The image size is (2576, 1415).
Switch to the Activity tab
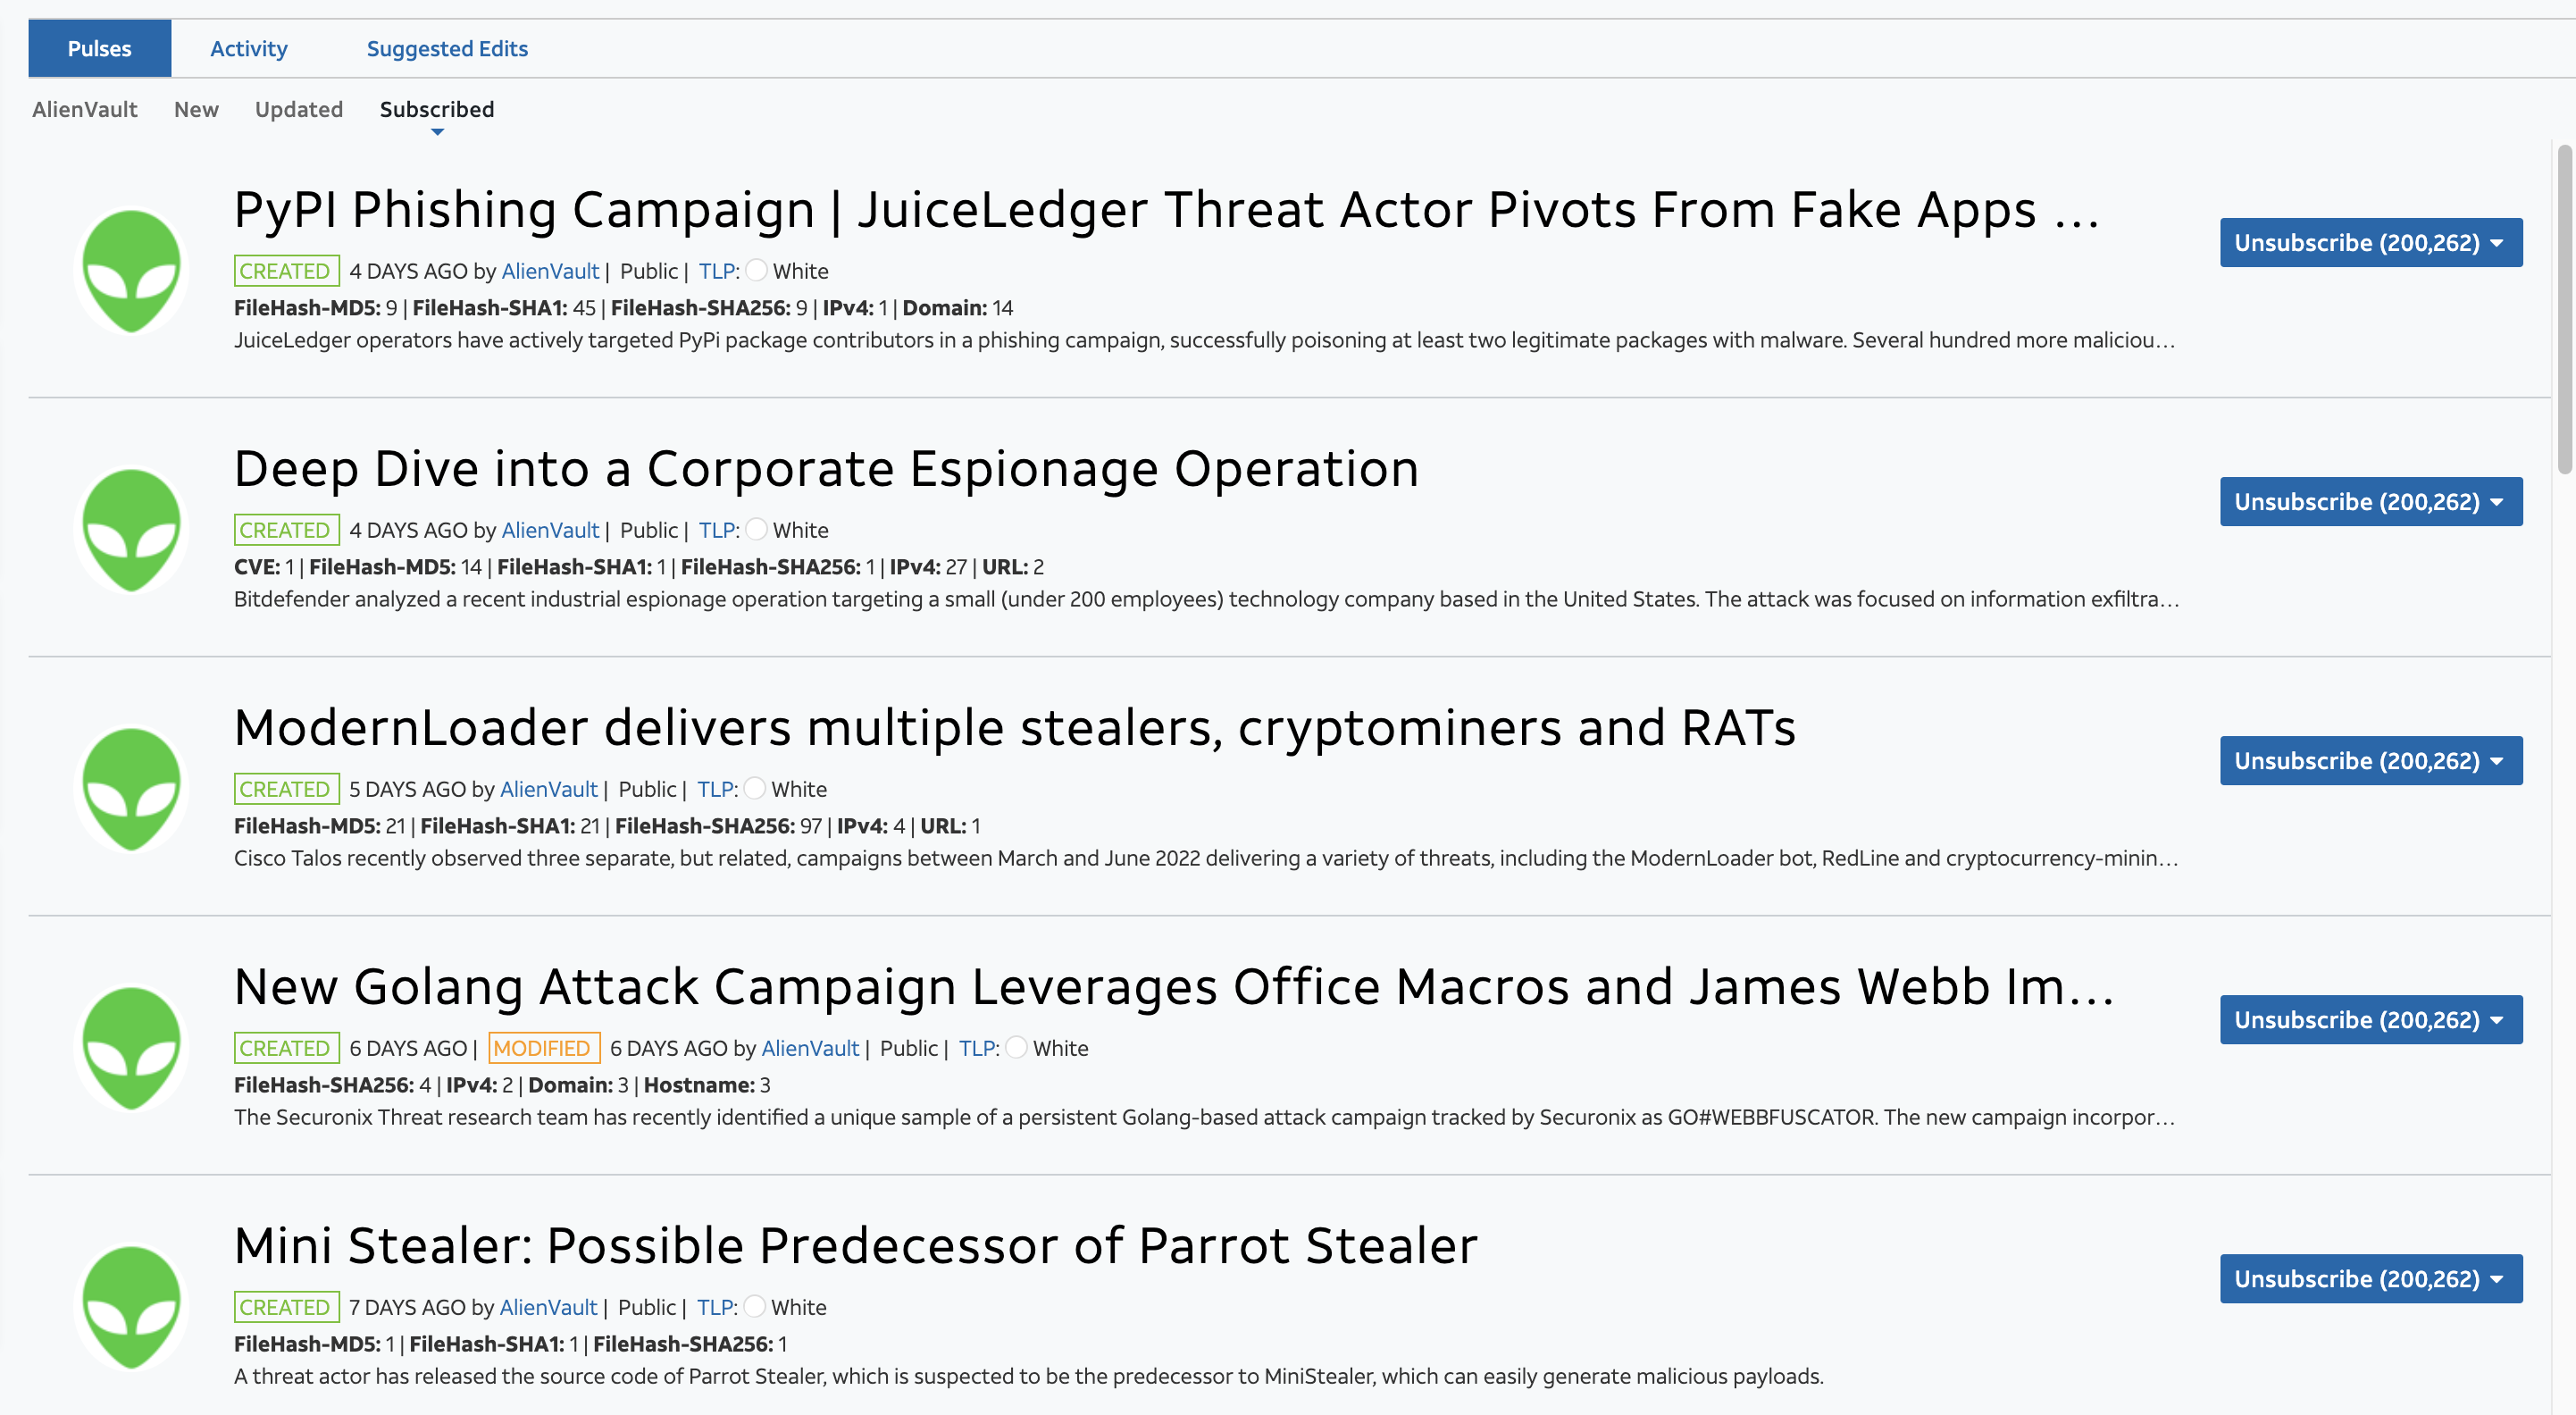(x=248, y=48)
